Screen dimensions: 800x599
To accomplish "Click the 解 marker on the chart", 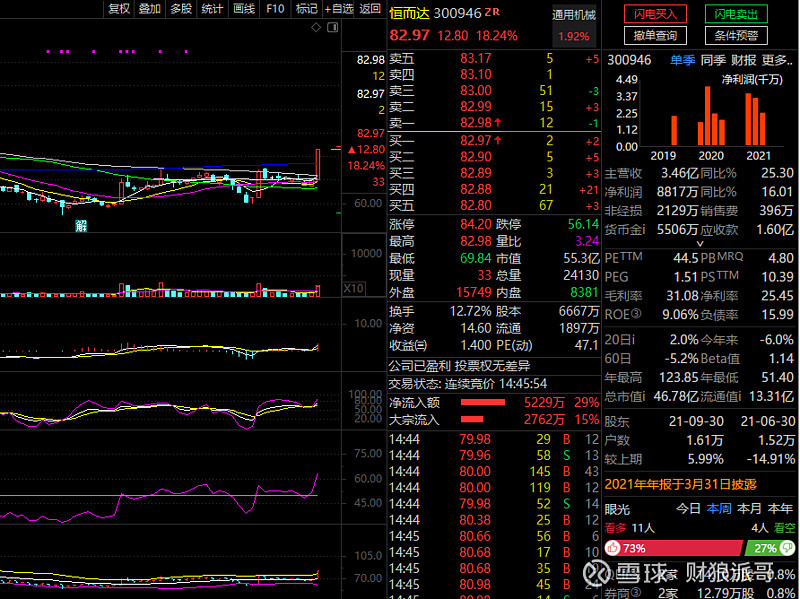I will [x=81, y=226].
